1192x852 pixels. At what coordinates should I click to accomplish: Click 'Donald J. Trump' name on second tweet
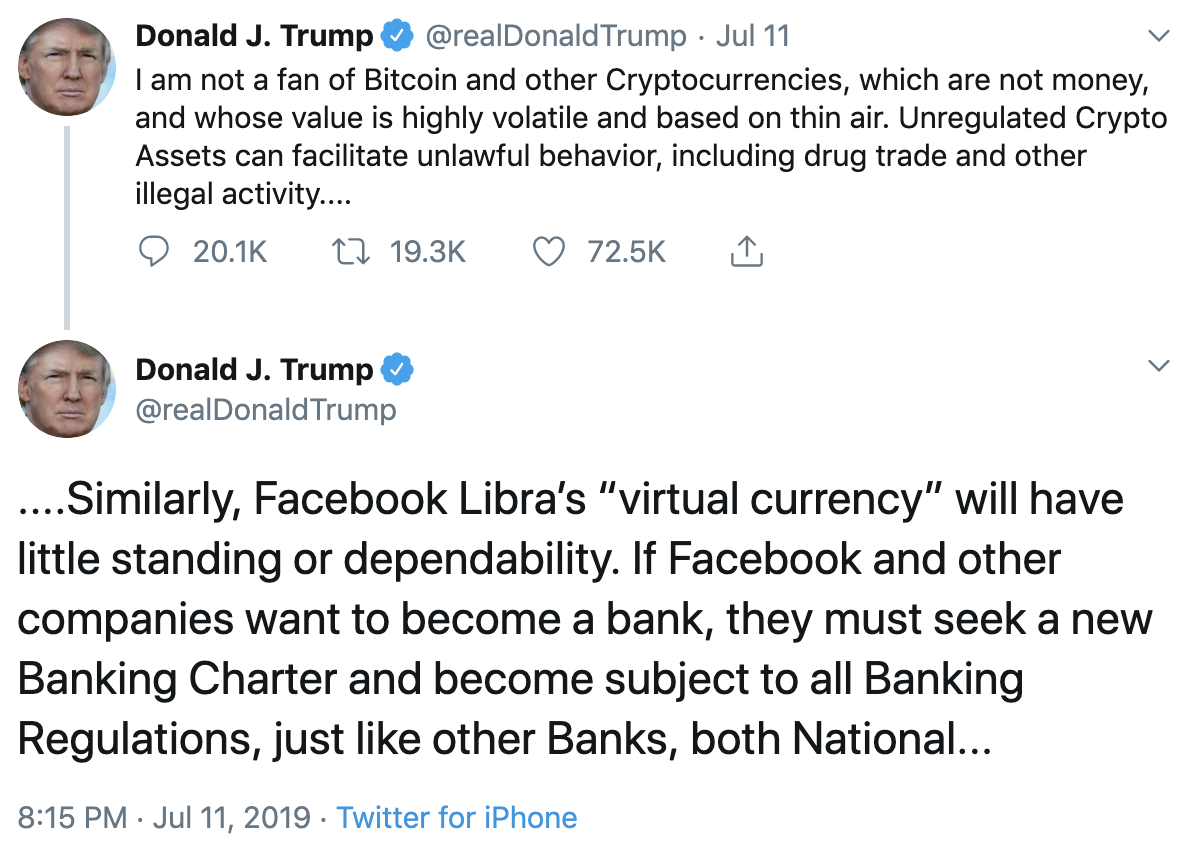(x=254, y=370)
